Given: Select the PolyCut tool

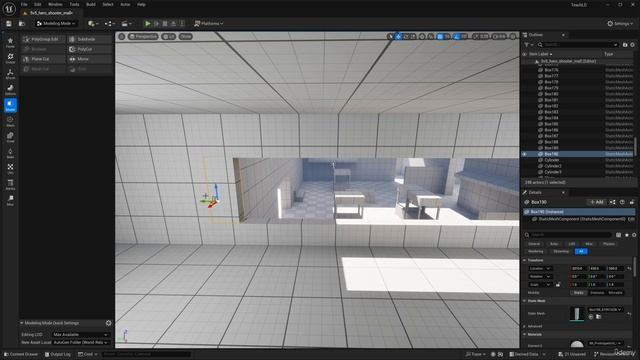Looking at the screenshot, I should (x=89, y=49).
